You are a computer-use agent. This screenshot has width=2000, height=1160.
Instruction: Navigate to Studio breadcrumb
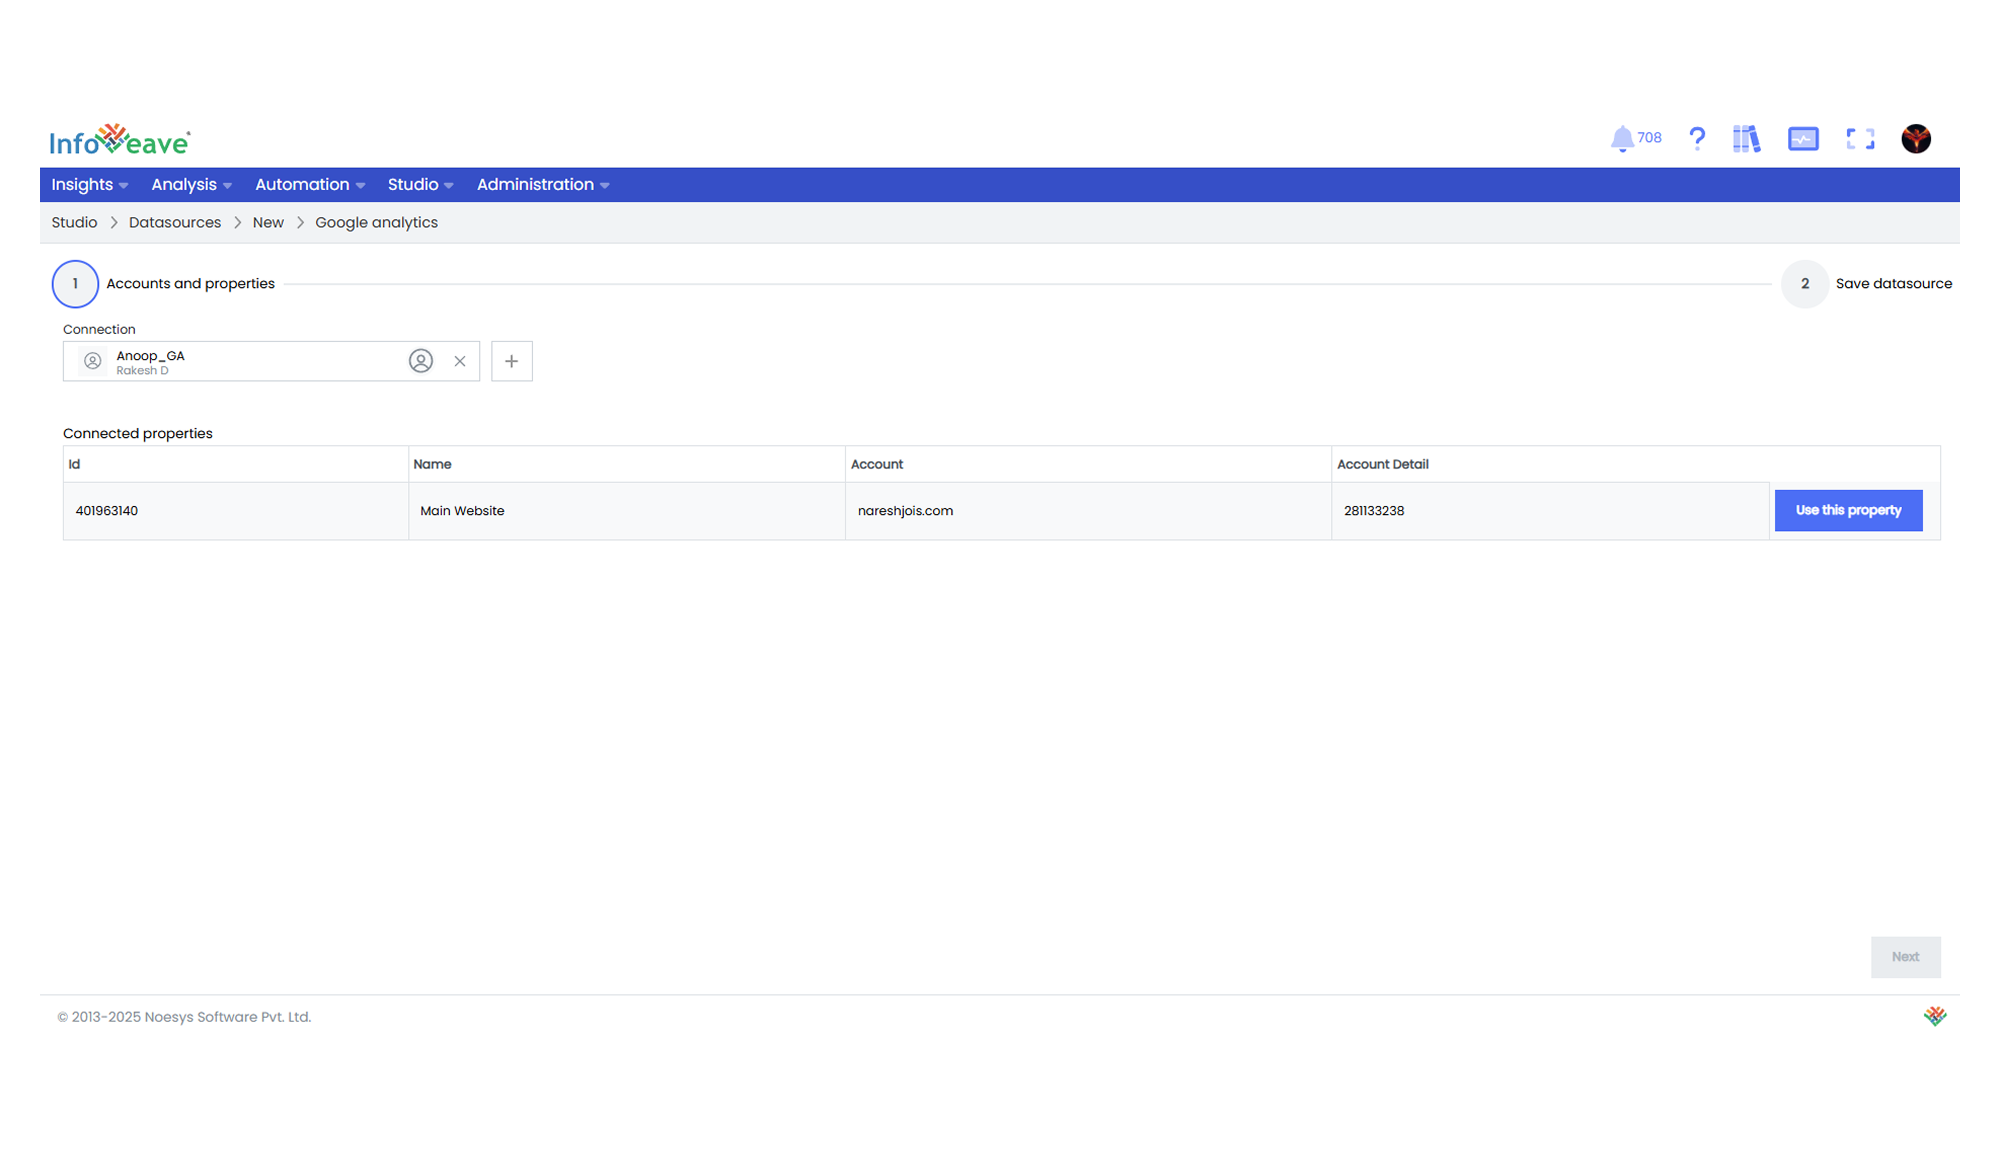pyautogui.click(x=74, y=223)
